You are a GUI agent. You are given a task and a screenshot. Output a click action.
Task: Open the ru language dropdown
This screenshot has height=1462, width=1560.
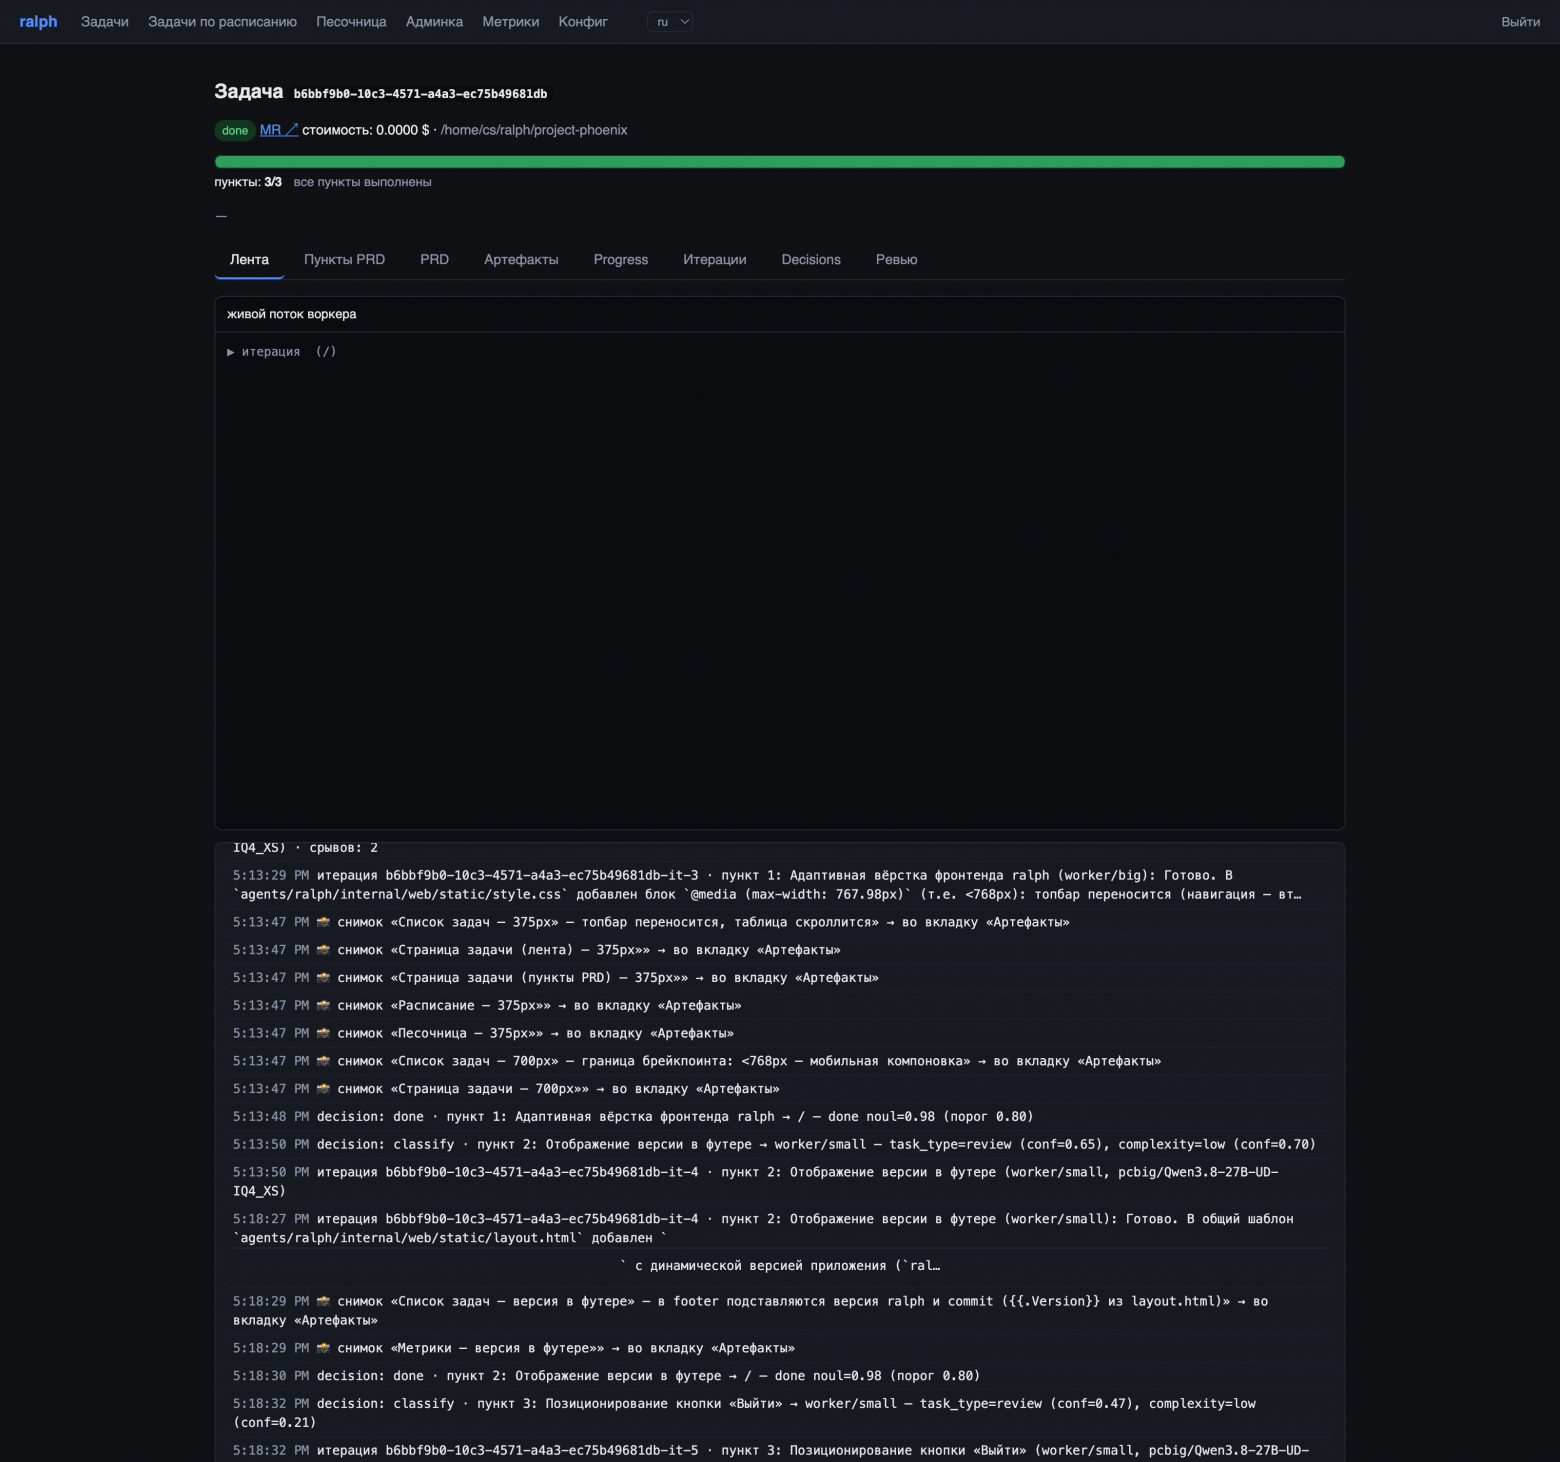tap(670, 22)
